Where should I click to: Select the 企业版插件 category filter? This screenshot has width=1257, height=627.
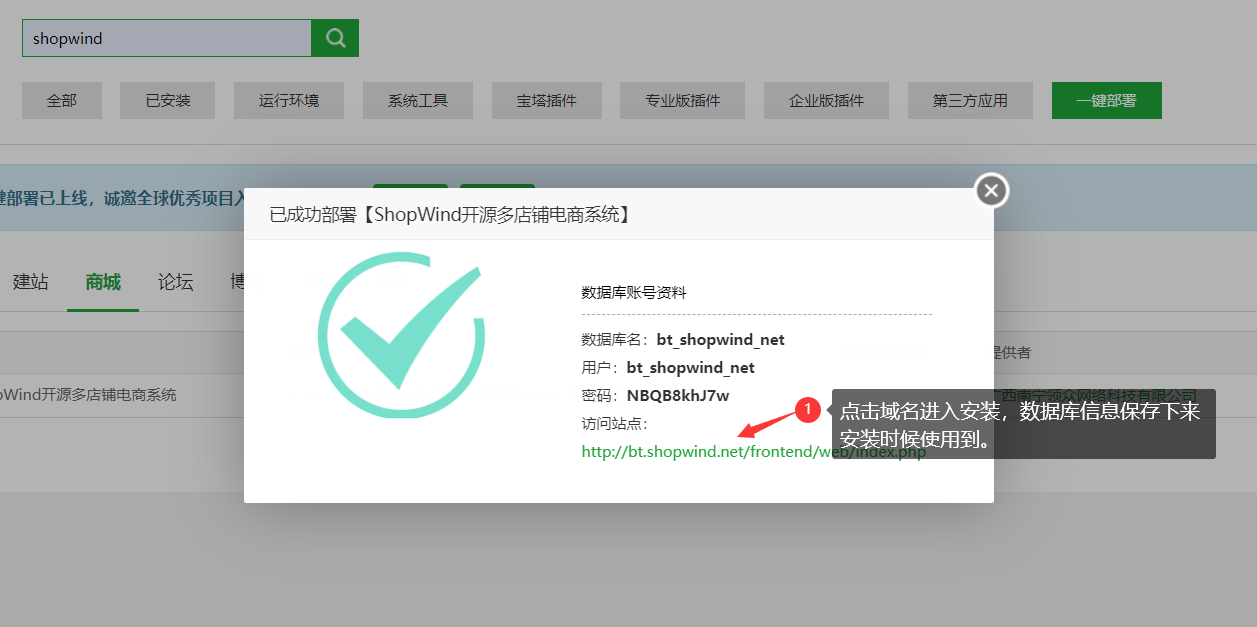pos(827,100)
